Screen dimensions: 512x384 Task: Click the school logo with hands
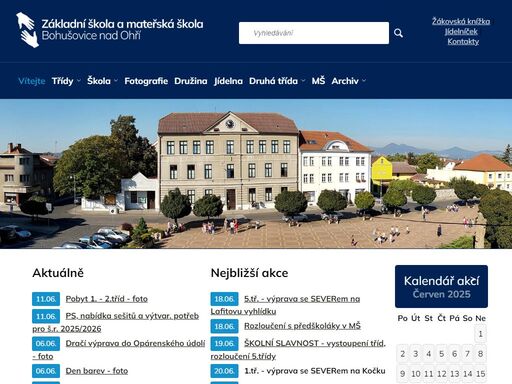pos(27,30)
